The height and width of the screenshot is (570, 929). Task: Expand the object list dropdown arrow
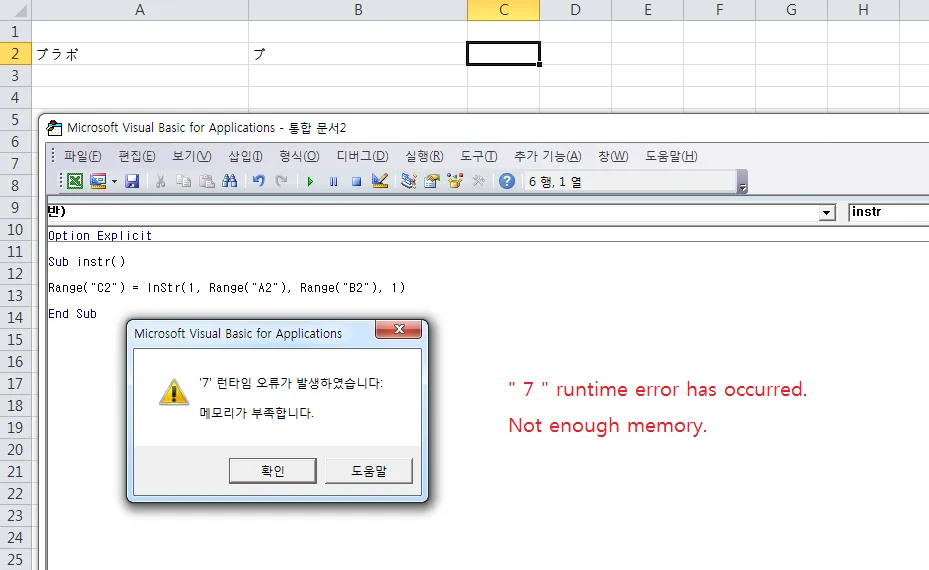[827, 213]
